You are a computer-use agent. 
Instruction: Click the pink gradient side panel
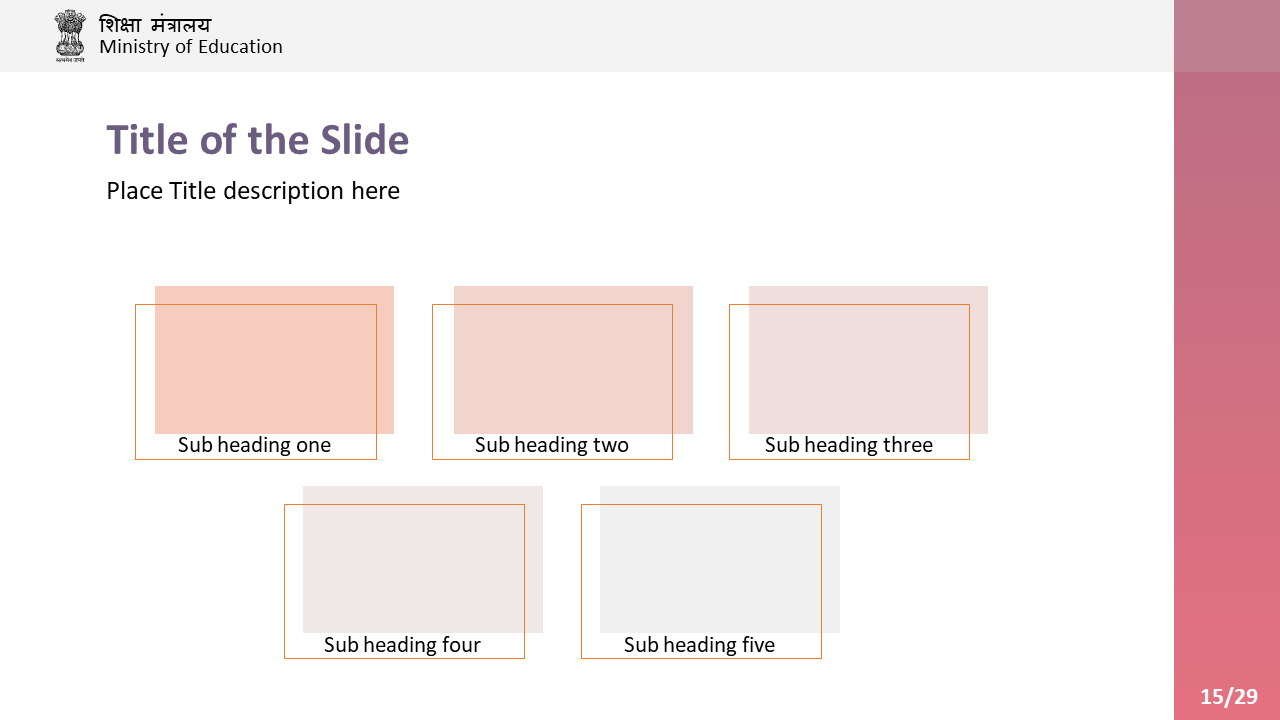1227,396
